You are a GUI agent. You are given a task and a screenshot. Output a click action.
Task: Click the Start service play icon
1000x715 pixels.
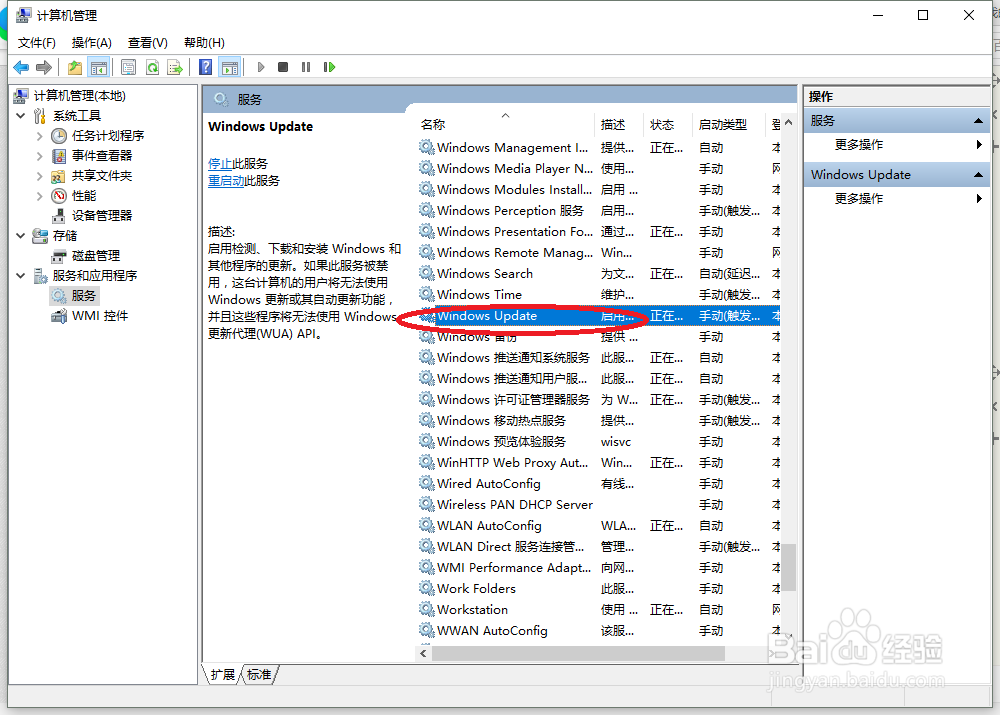click(x=260, y=67)
